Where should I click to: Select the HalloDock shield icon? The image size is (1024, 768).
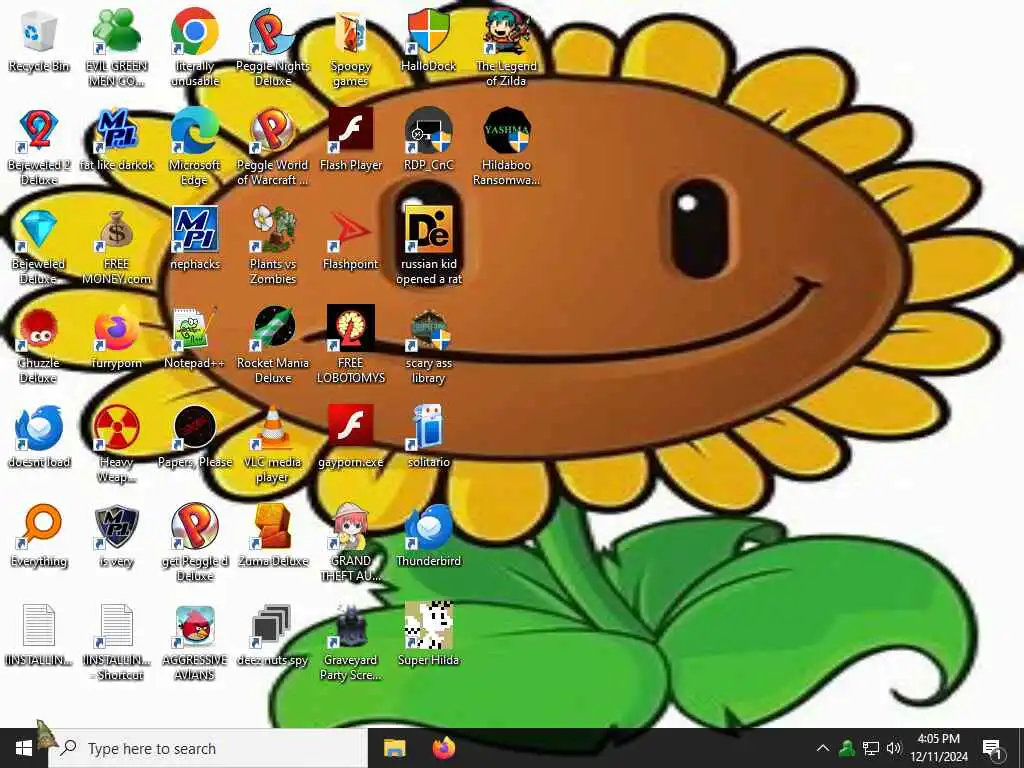428,31
